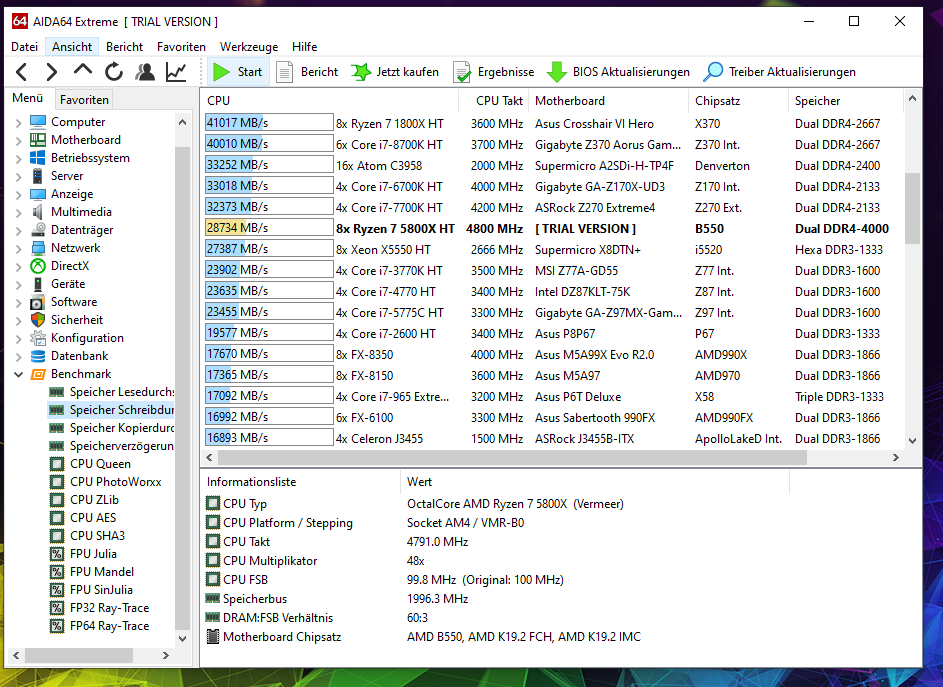The height and width of the screenshot is (687, 943).
Task: Open the user/results manager icon in toolbar
Action: 144,72
